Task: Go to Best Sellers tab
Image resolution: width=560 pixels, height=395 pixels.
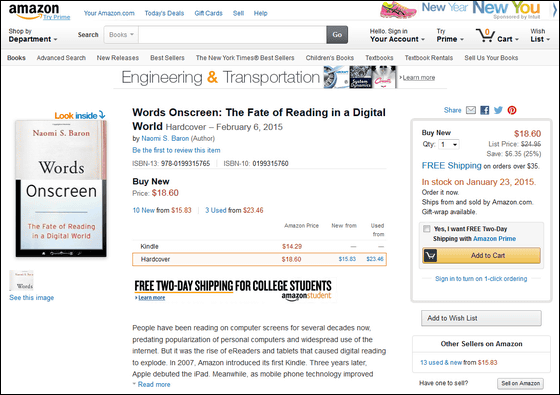Action: (x=167, y=58)
